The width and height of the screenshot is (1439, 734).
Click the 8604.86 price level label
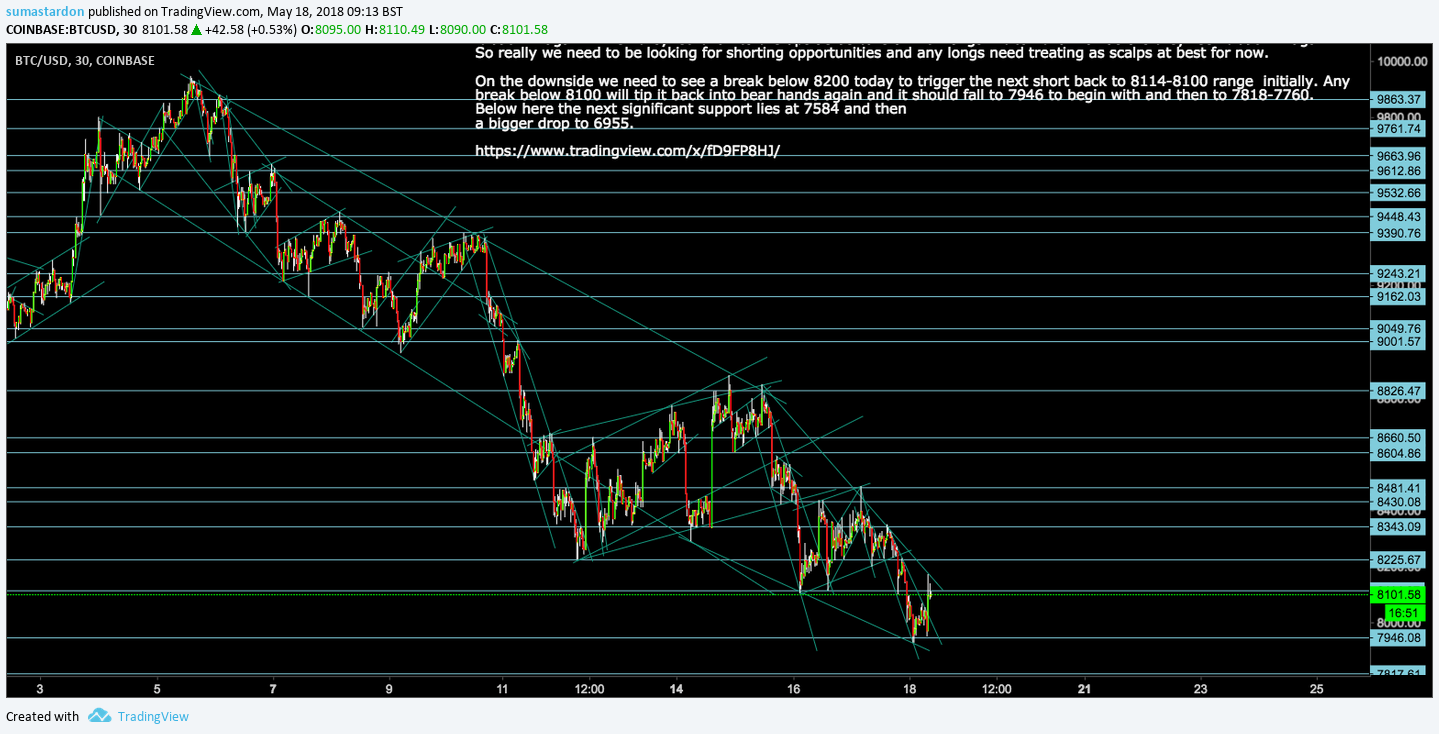1399,453
